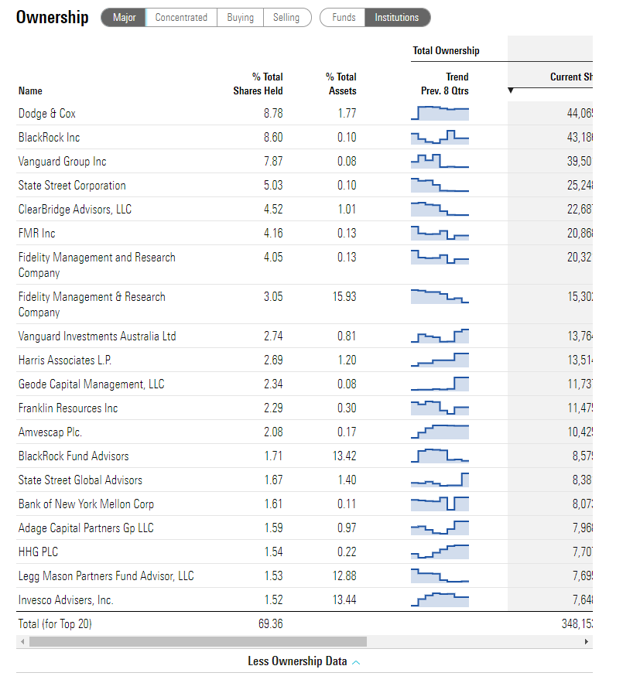Select total 69.36 percent value

(x=271, y=623)
